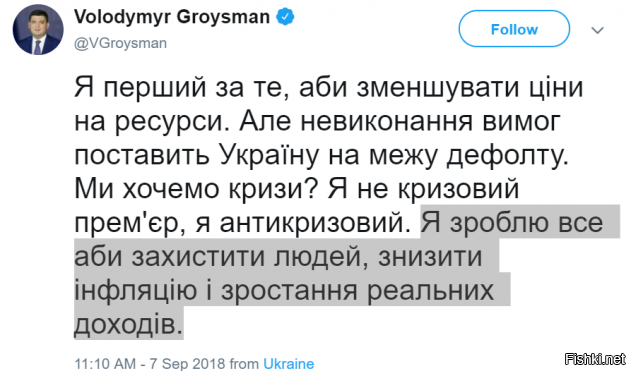Click the Volodymyr Groysman display name
The image size is (631, 371).
coord(172,17)
